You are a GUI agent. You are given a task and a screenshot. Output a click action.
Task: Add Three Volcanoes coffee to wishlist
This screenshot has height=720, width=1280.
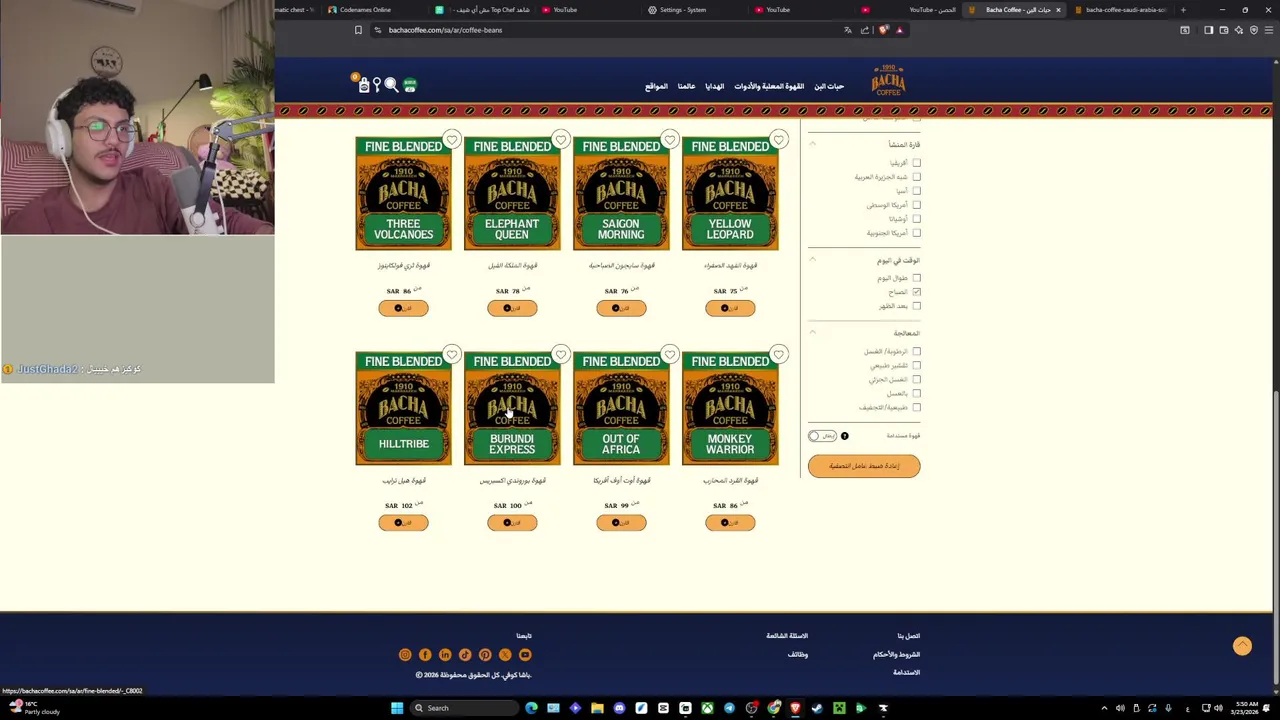452,140
